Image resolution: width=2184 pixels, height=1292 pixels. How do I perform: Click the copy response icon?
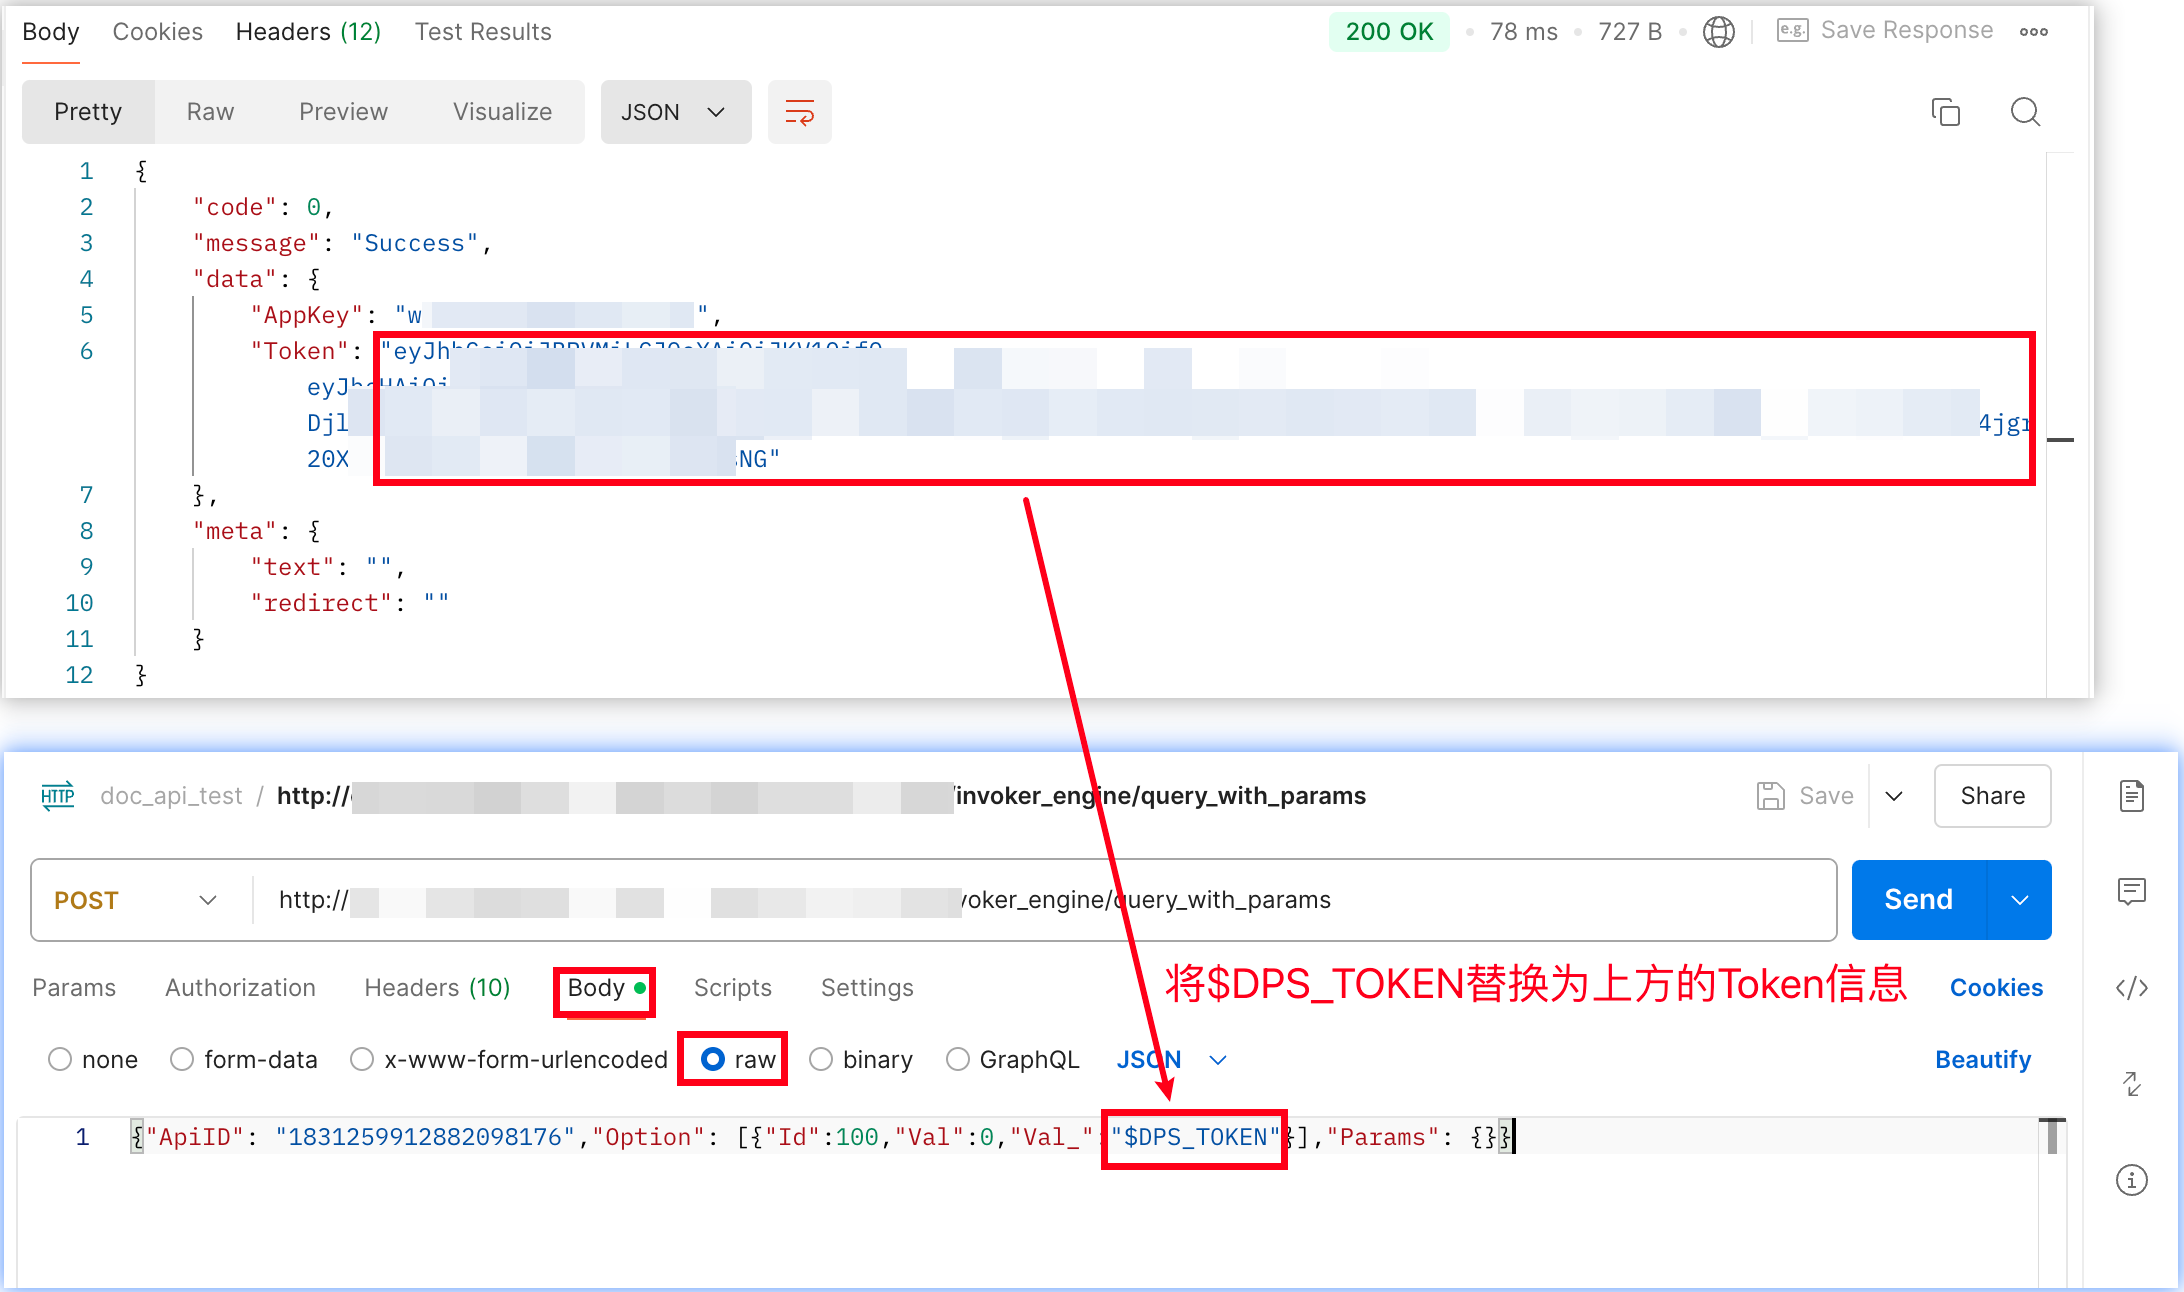pos(1945,112)
